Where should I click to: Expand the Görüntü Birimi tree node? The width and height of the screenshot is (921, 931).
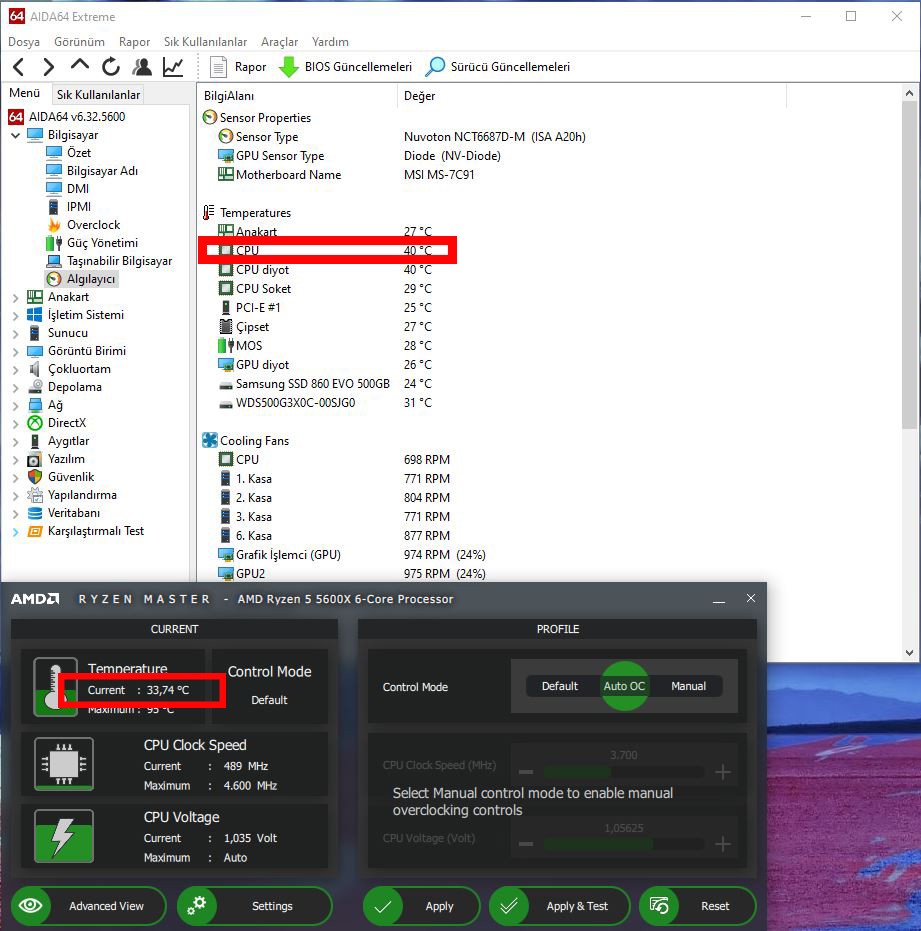click(15, 352)
